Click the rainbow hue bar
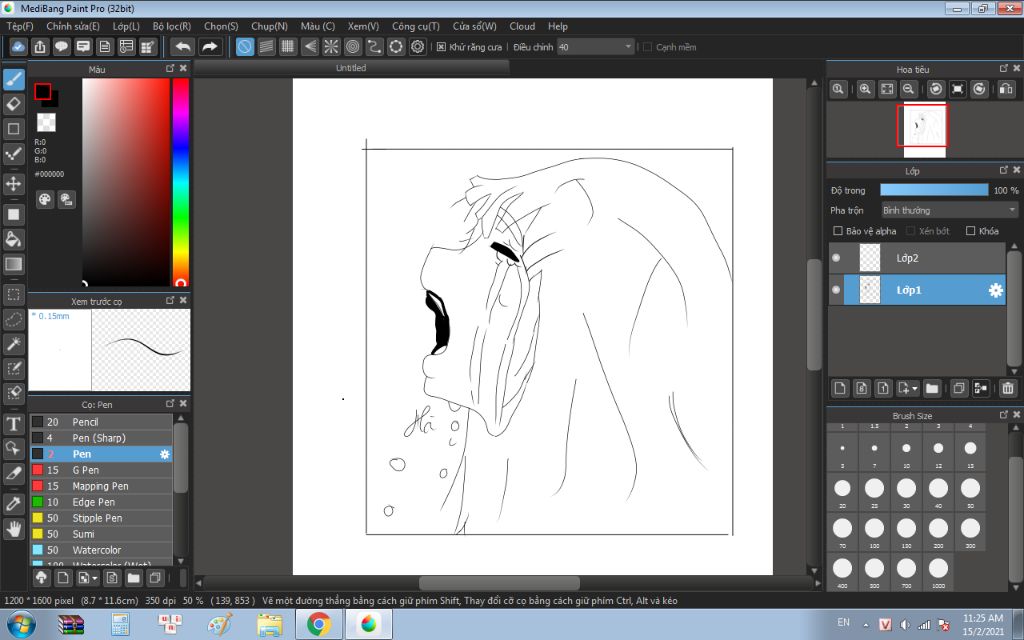The height and width of the screenshot is (640, 1024). (x=181, y=182)
